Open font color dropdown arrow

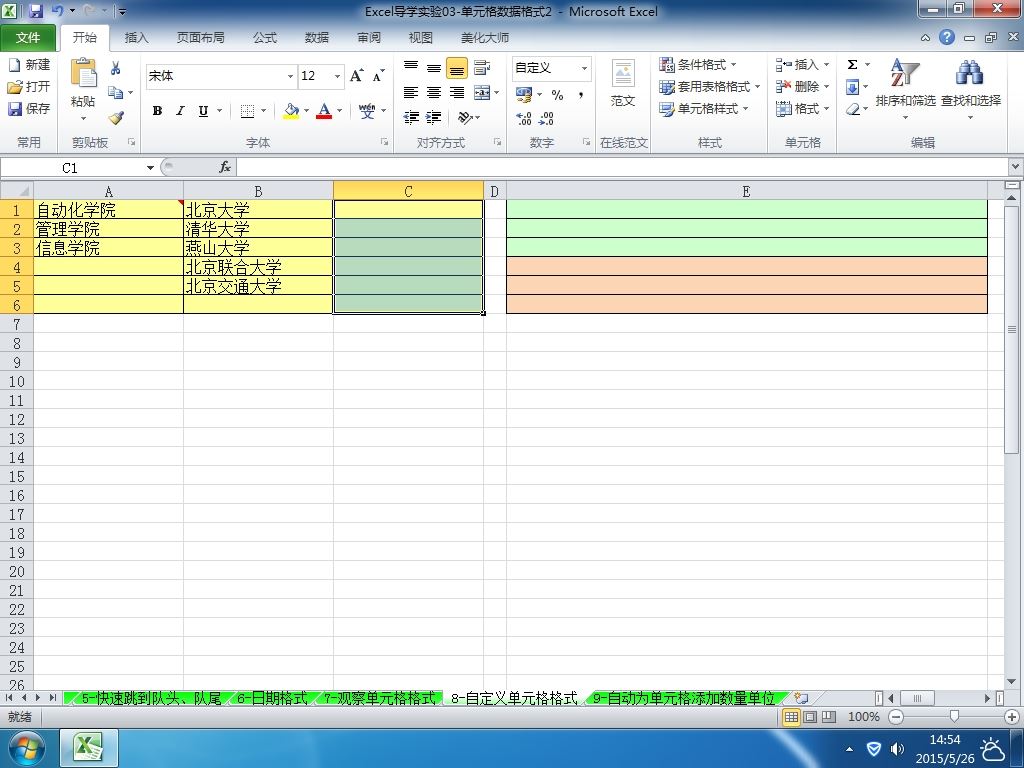(x=340, y=111)
